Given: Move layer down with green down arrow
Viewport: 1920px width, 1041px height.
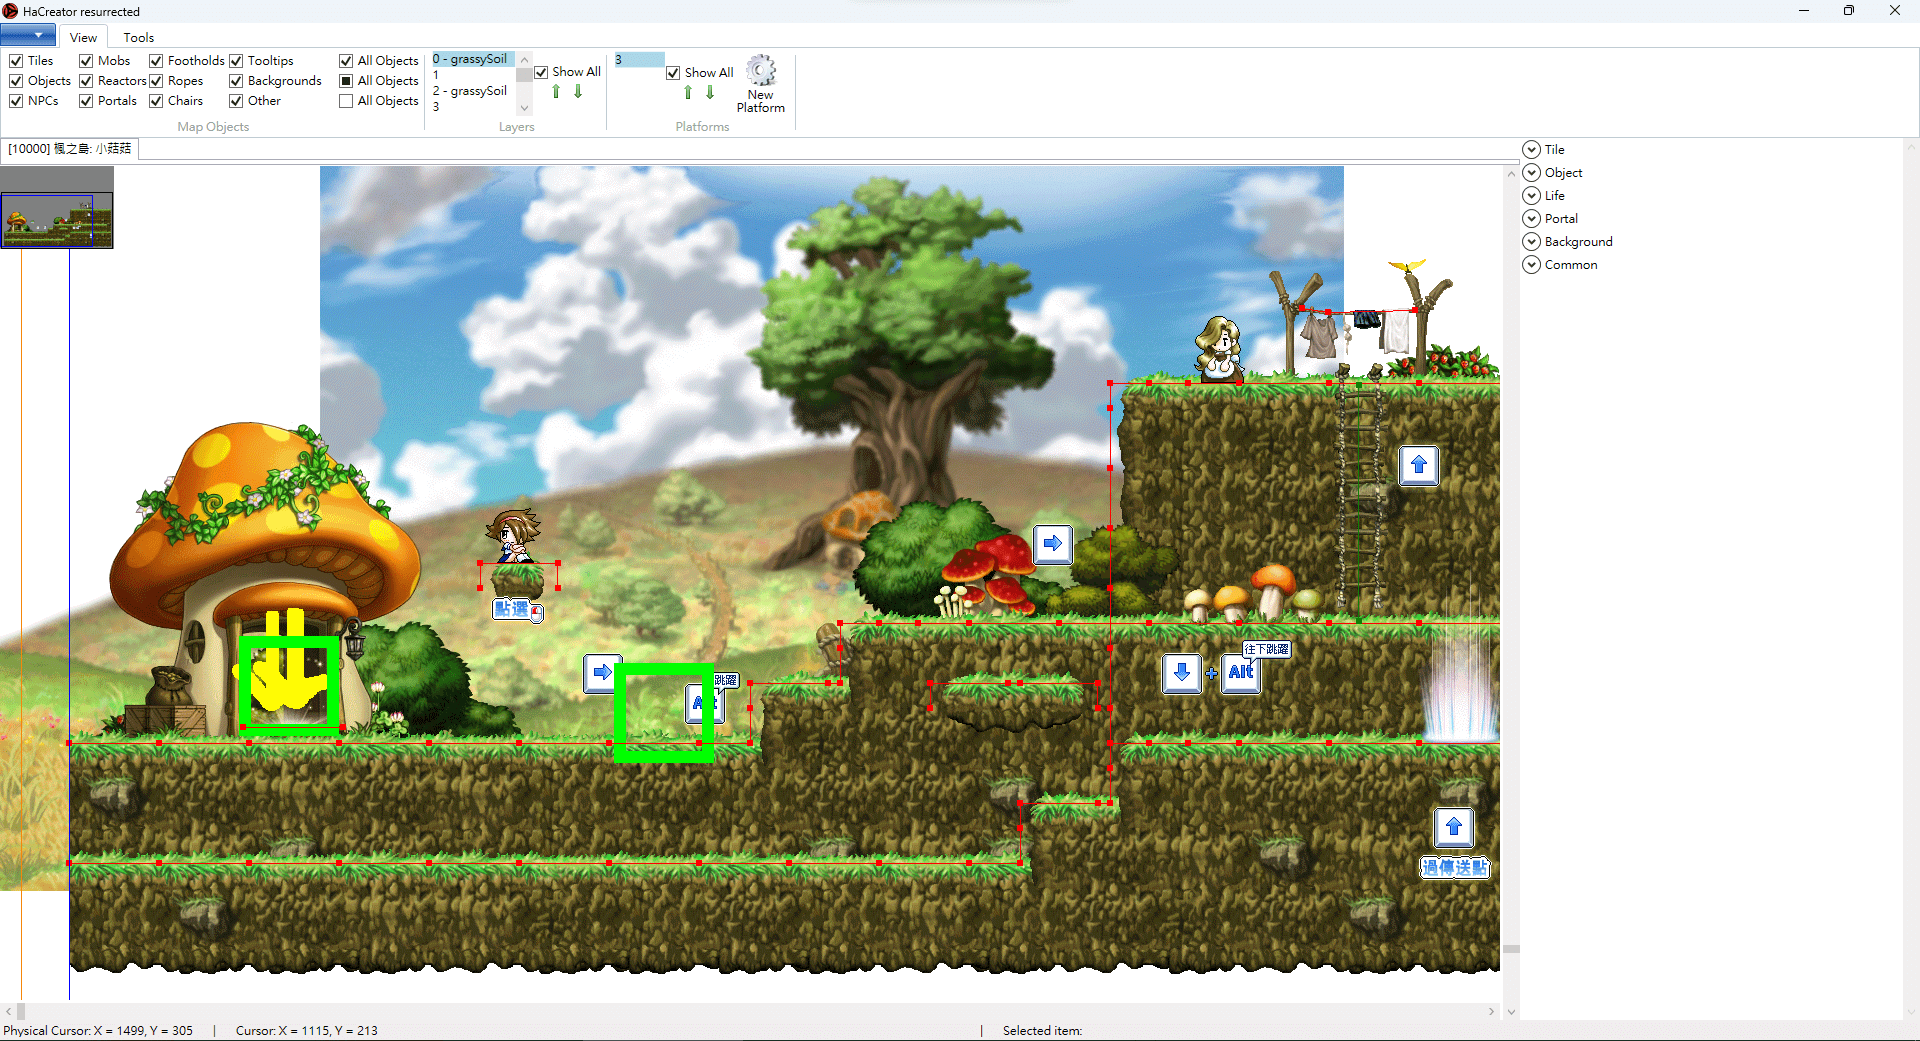Looking at the screenshot, I should (578, 92).
